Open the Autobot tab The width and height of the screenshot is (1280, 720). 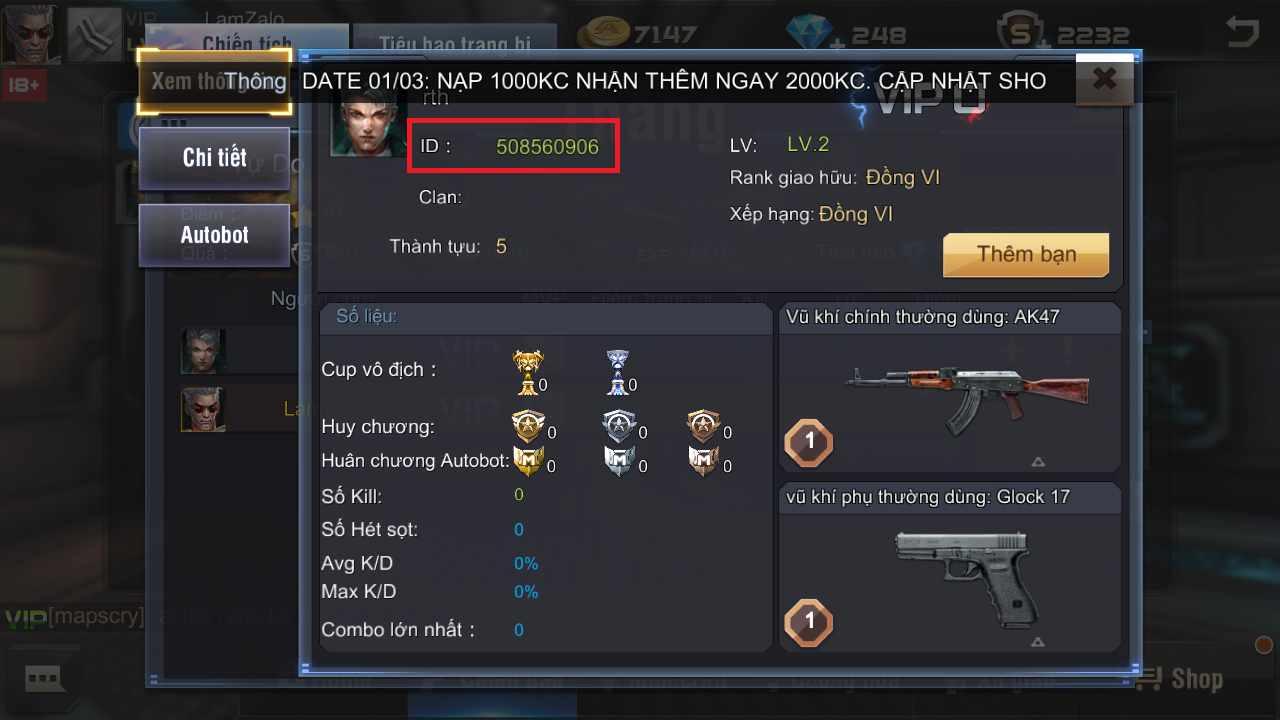coord(214,236)
